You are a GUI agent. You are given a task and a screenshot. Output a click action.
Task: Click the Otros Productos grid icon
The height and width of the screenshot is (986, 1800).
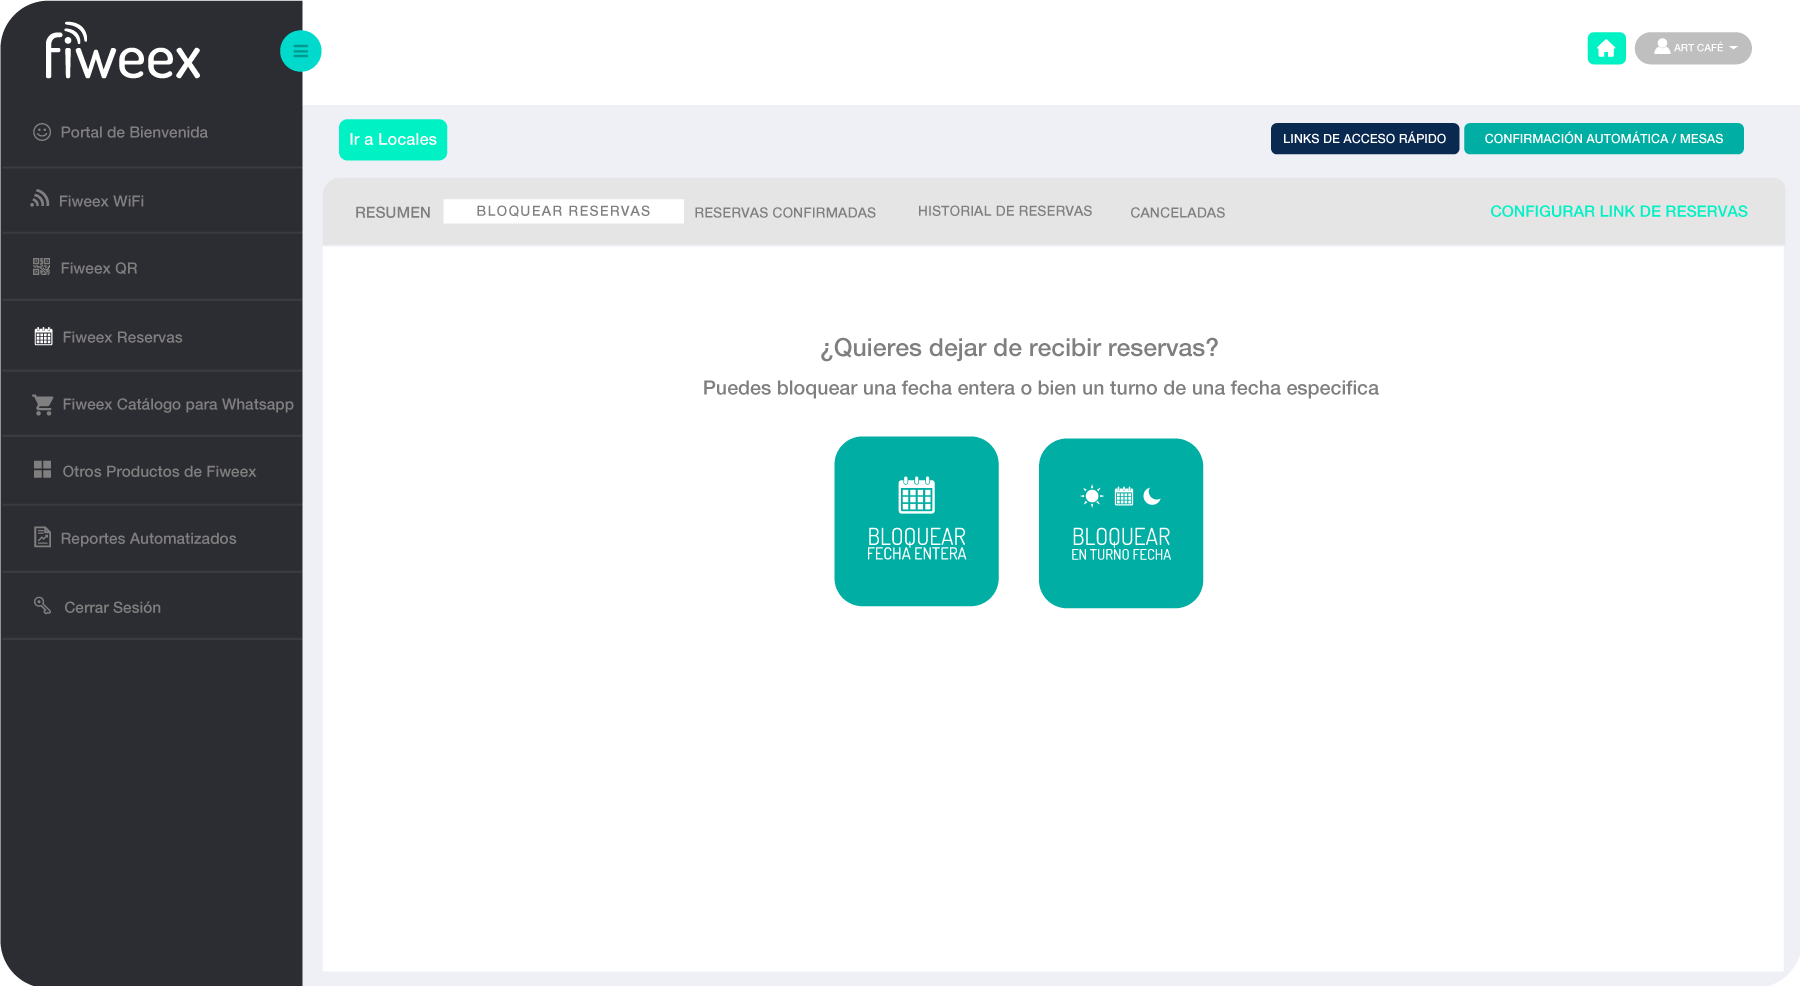tap(42, 470)
